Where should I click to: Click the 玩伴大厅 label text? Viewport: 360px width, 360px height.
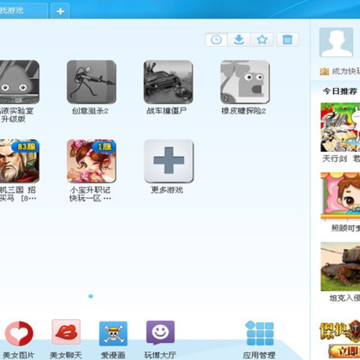(160, 355)
